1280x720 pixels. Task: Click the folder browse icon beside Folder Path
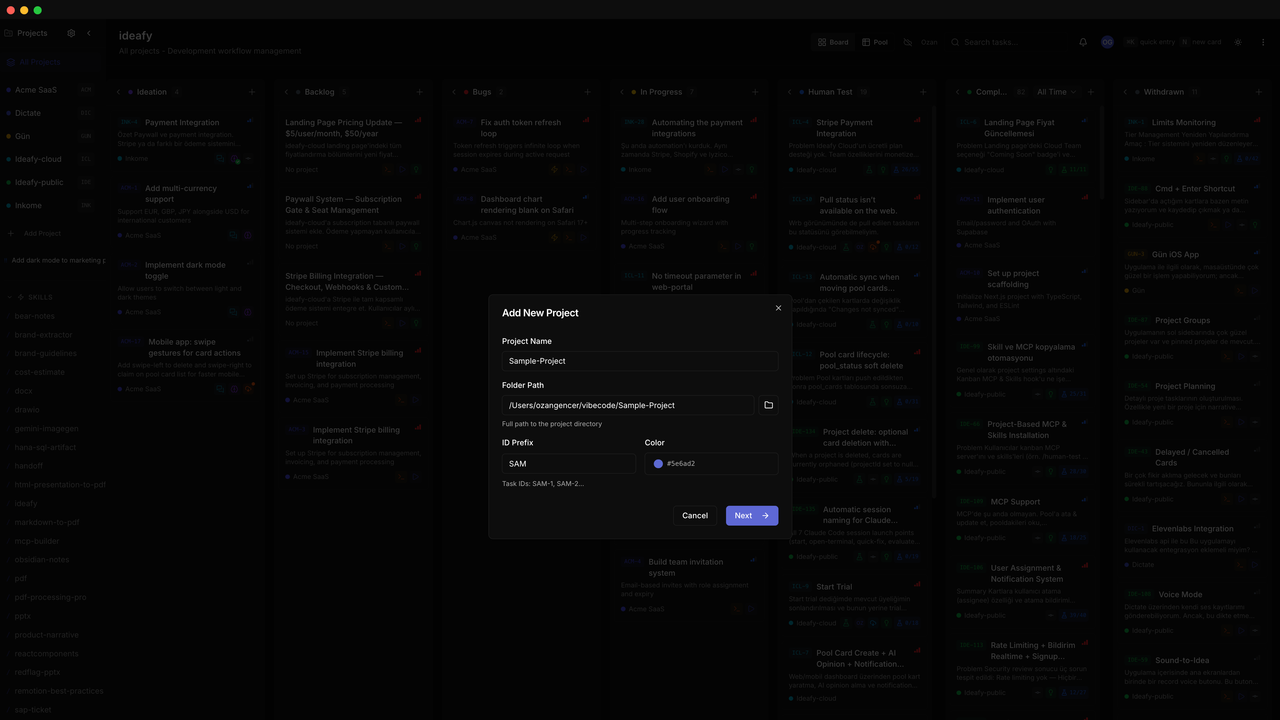point(768,405)
